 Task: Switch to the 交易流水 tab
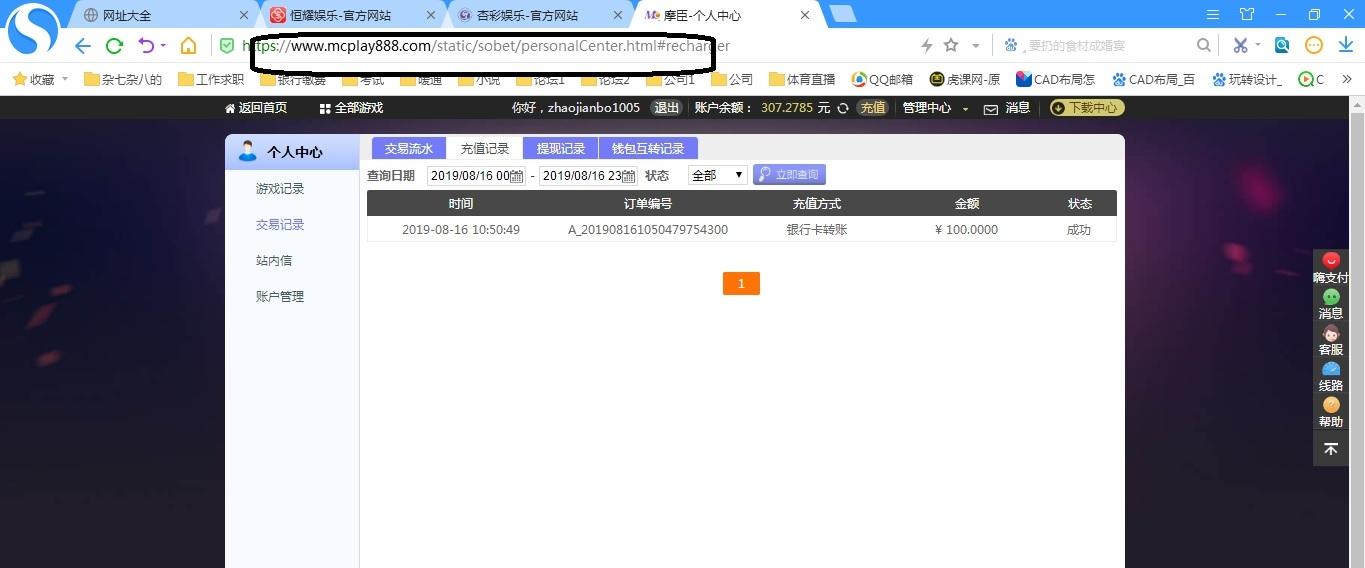[409, 148]
